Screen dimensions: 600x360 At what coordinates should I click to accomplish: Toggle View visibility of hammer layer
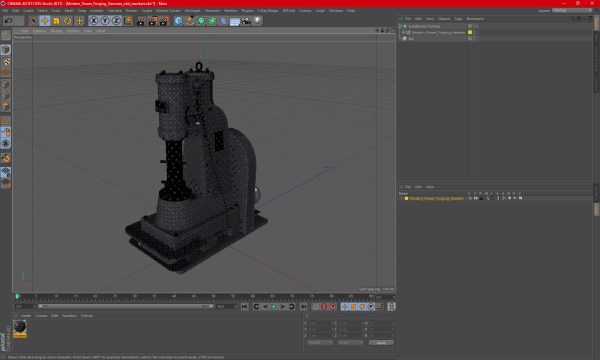click(x=476, y=198)
